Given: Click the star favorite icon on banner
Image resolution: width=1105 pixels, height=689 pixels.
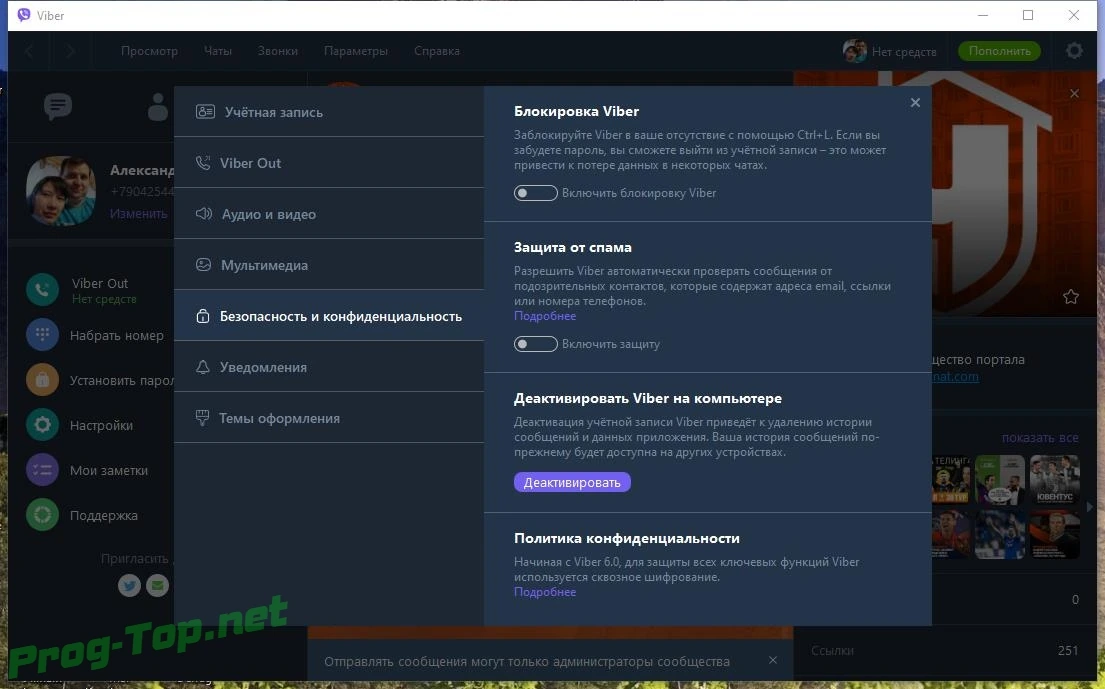Looking at the screenshot, I should coord(1070,297).
